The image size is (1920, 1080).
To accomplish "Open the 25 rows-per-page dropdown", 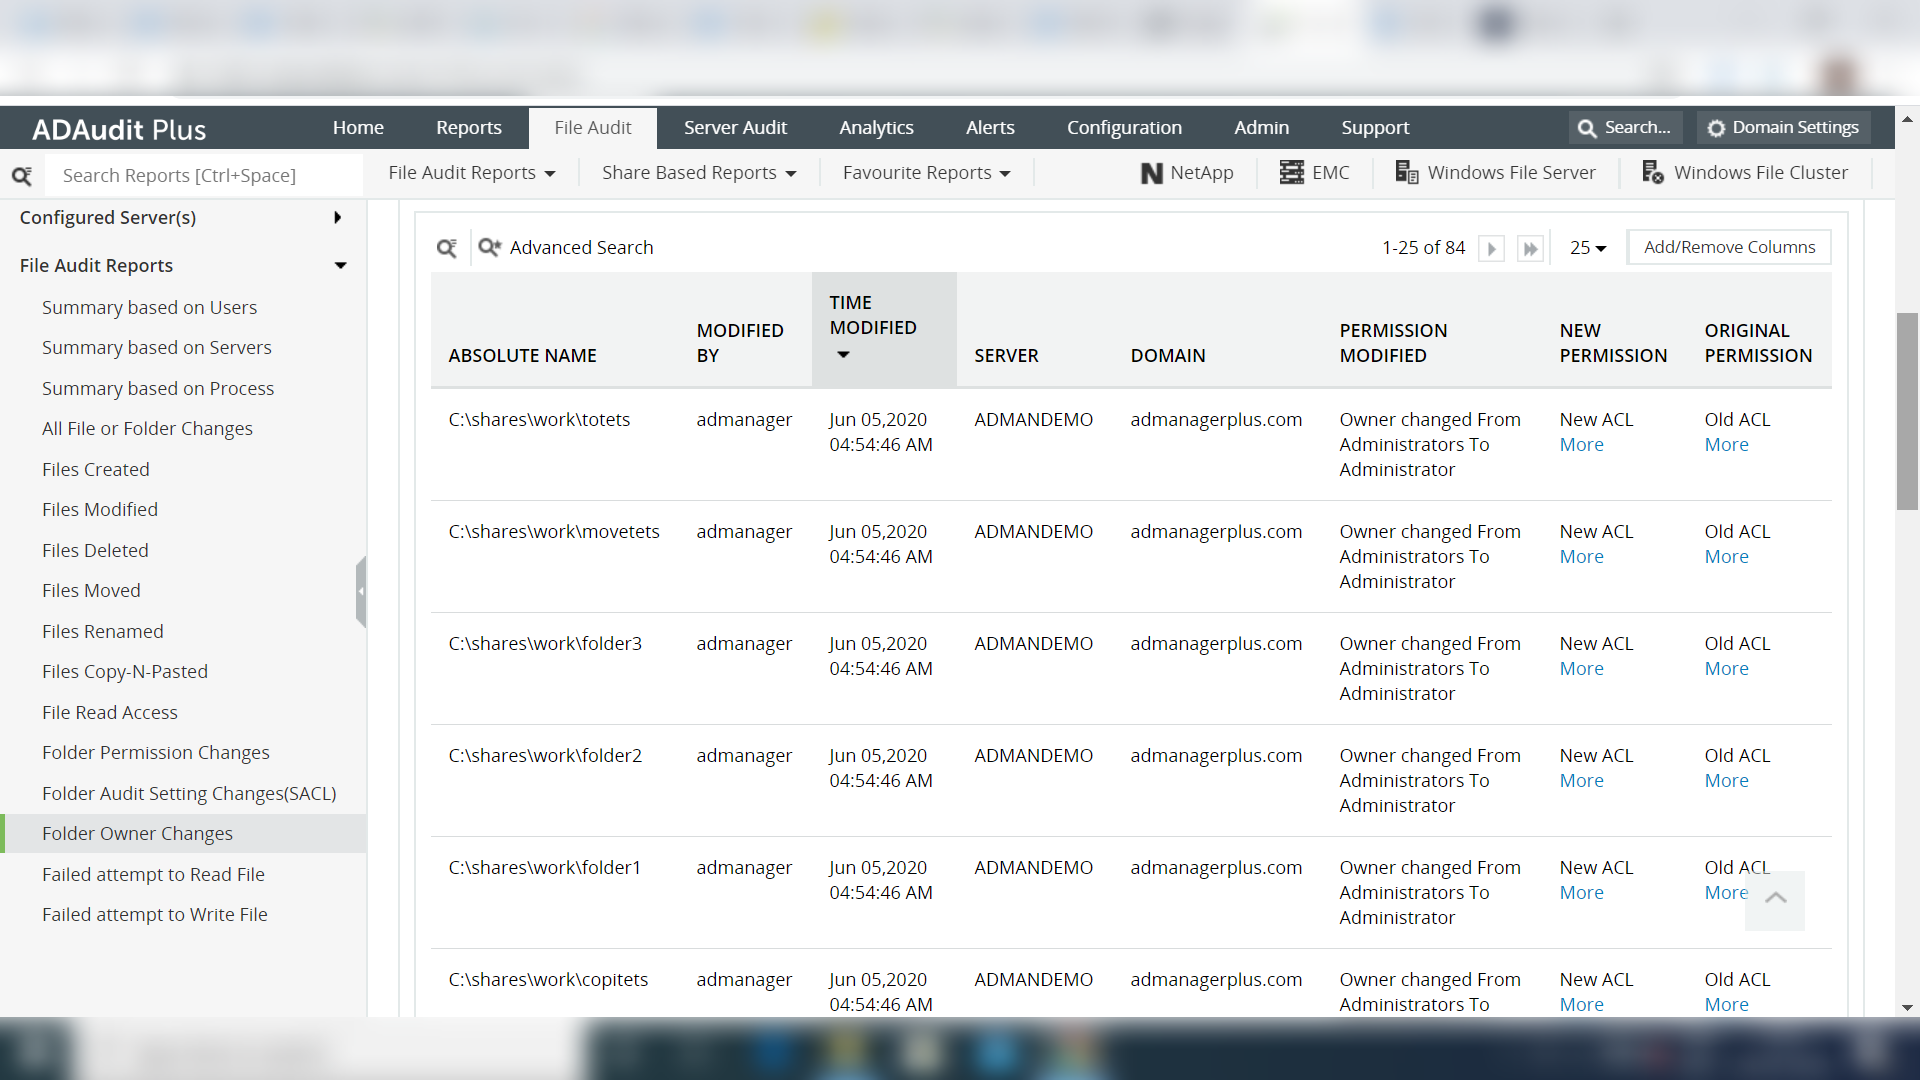I will (1587, 248).
